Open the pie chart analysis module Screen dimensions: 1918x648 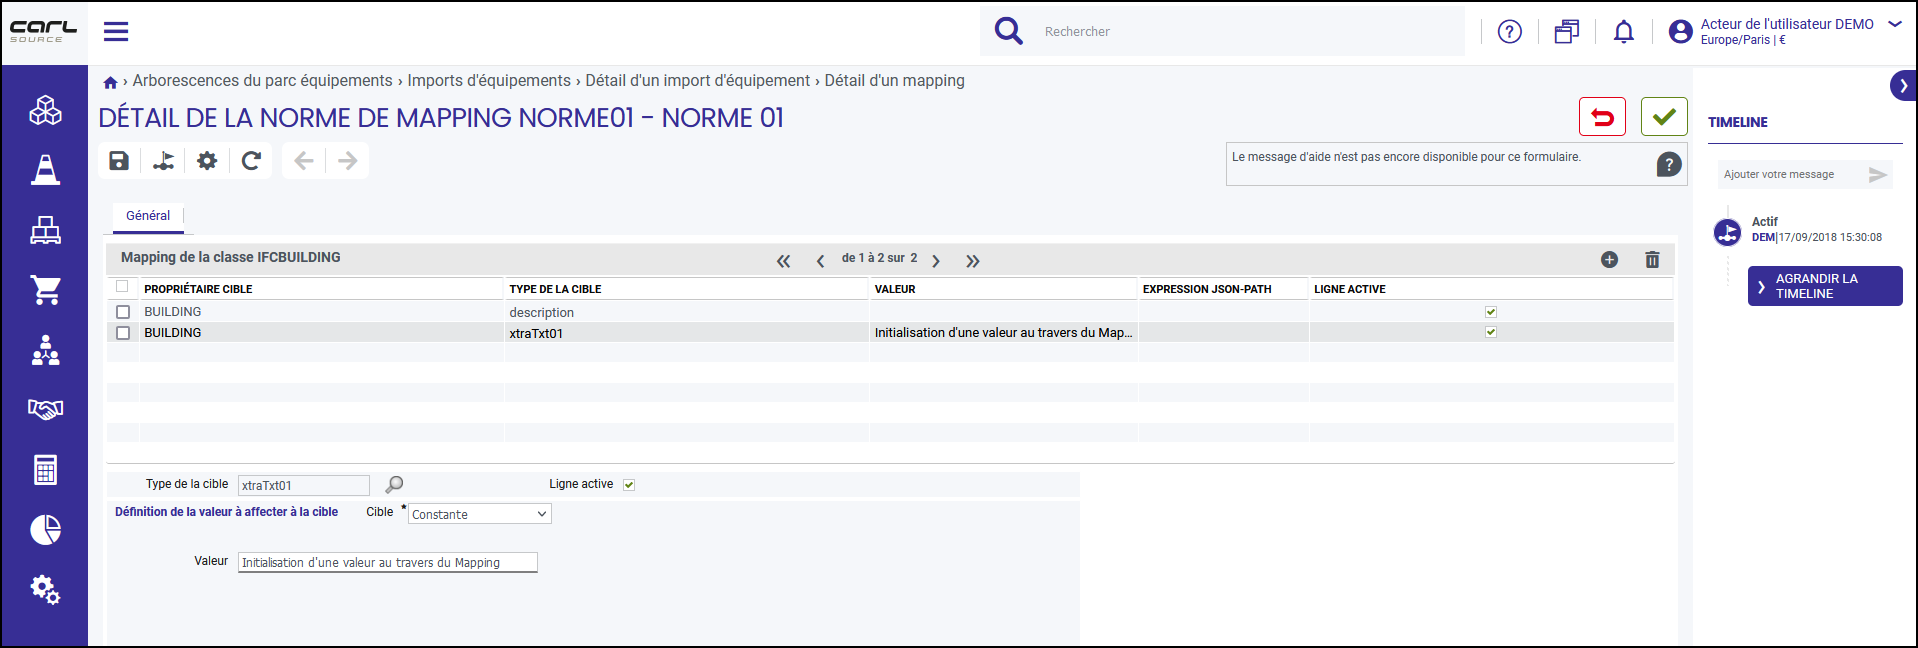coord(45,529)
